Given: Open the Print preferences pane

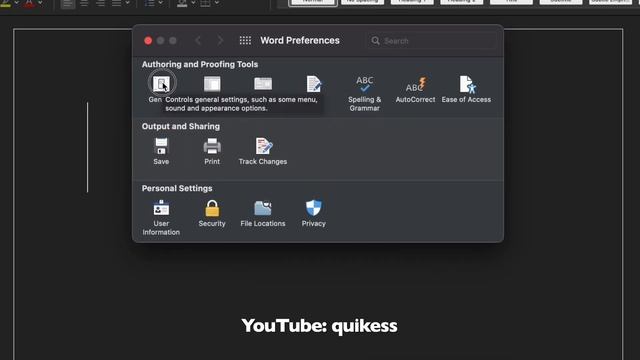Looking at the screenshot, I should [212, 151].
